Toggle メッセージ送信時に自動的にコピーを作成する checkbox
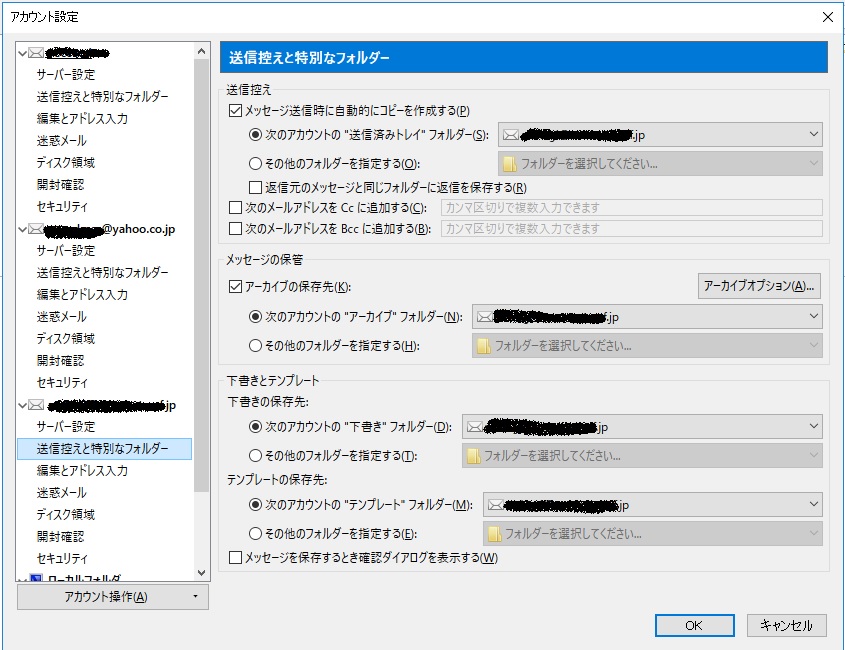 click(x=236, y=111)
